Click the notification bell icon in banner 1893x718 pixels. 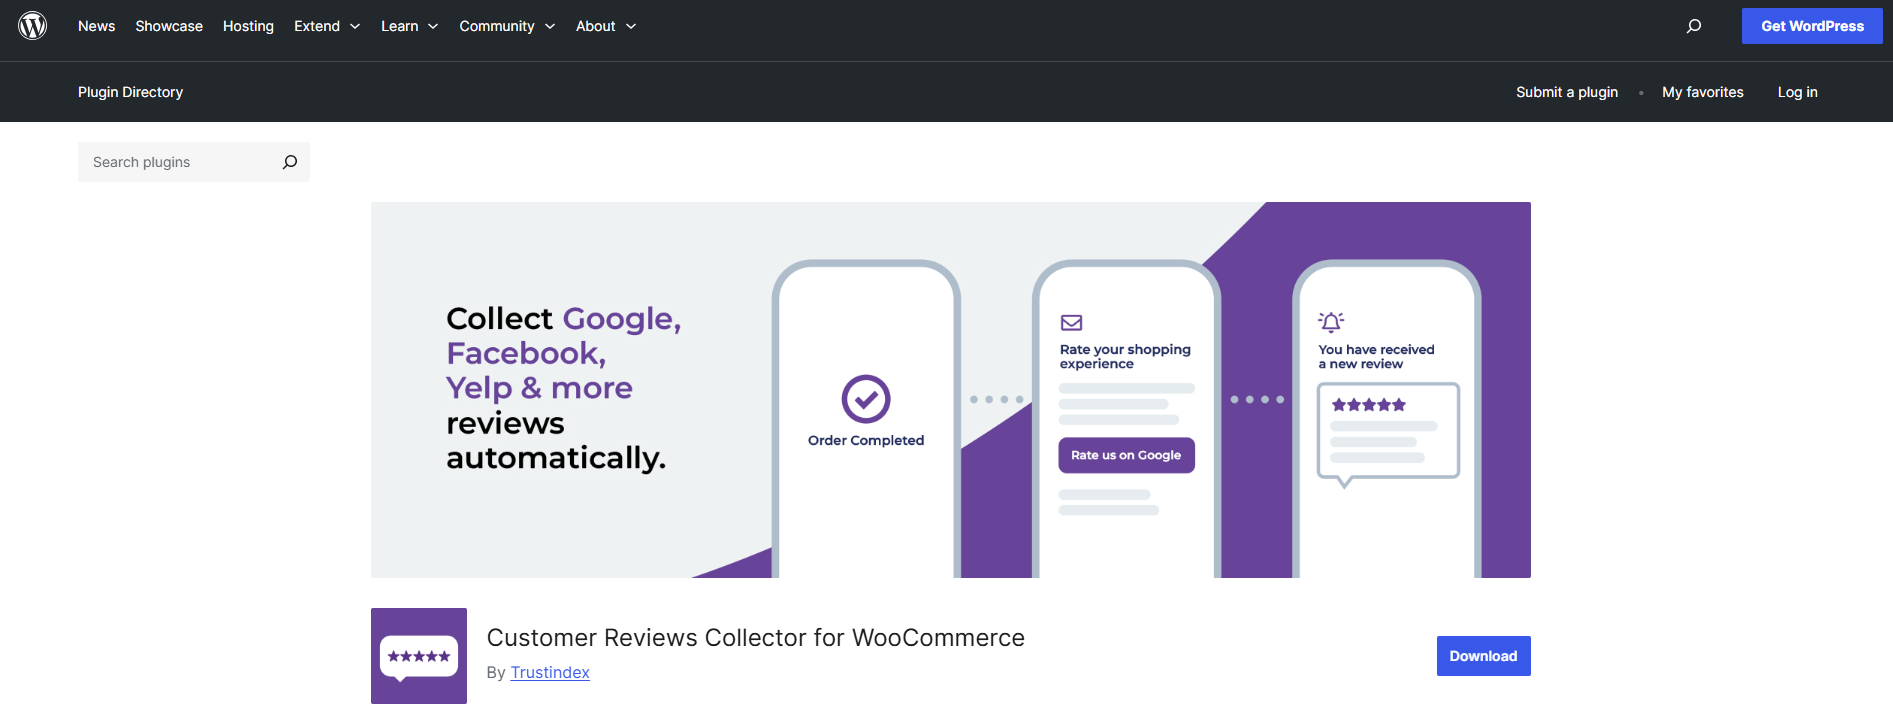pyautogui.click(x=1331, y=322)
